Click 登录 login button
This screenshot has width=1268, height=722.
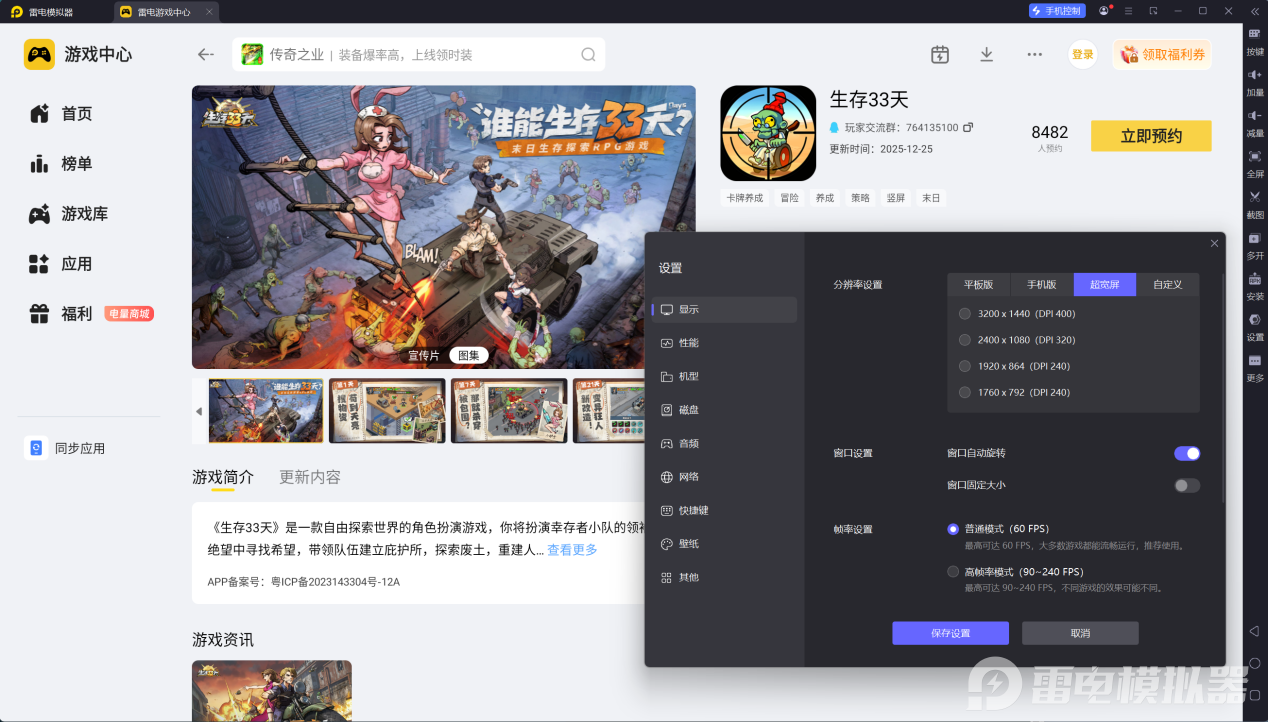[1083, 55]
